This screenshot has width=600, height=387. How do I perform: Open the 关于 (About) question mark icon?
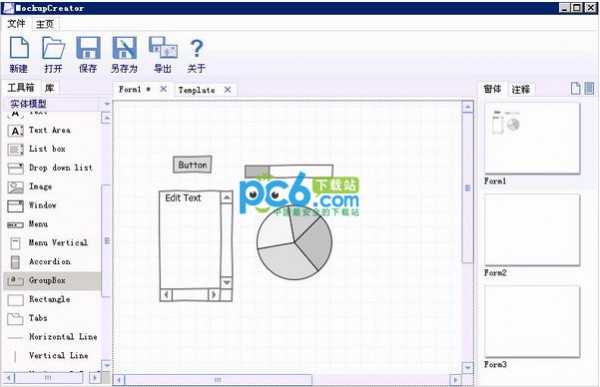click(196, 49)
